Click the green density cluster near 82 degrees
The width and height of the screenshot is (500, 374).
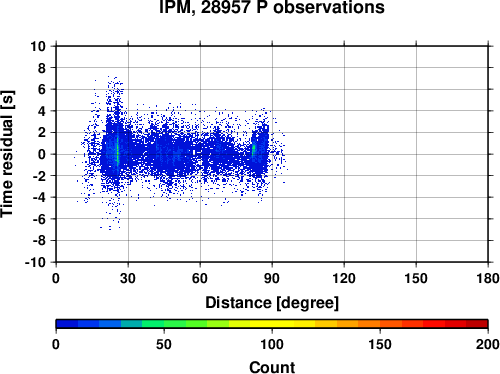[x=254, y=150]
